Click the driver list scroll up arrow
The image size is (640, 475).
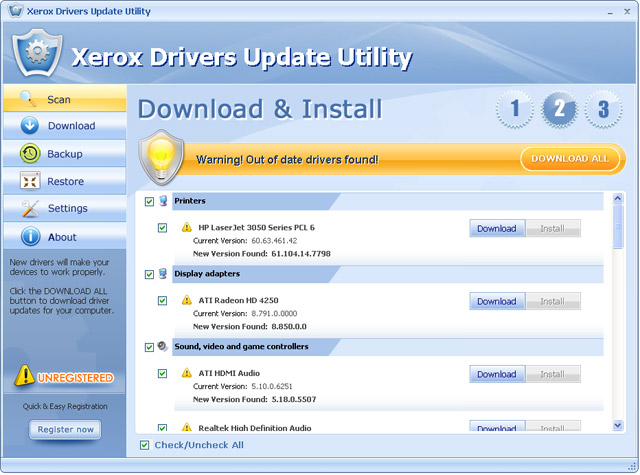pyautogui.click(x=618, y=199)
